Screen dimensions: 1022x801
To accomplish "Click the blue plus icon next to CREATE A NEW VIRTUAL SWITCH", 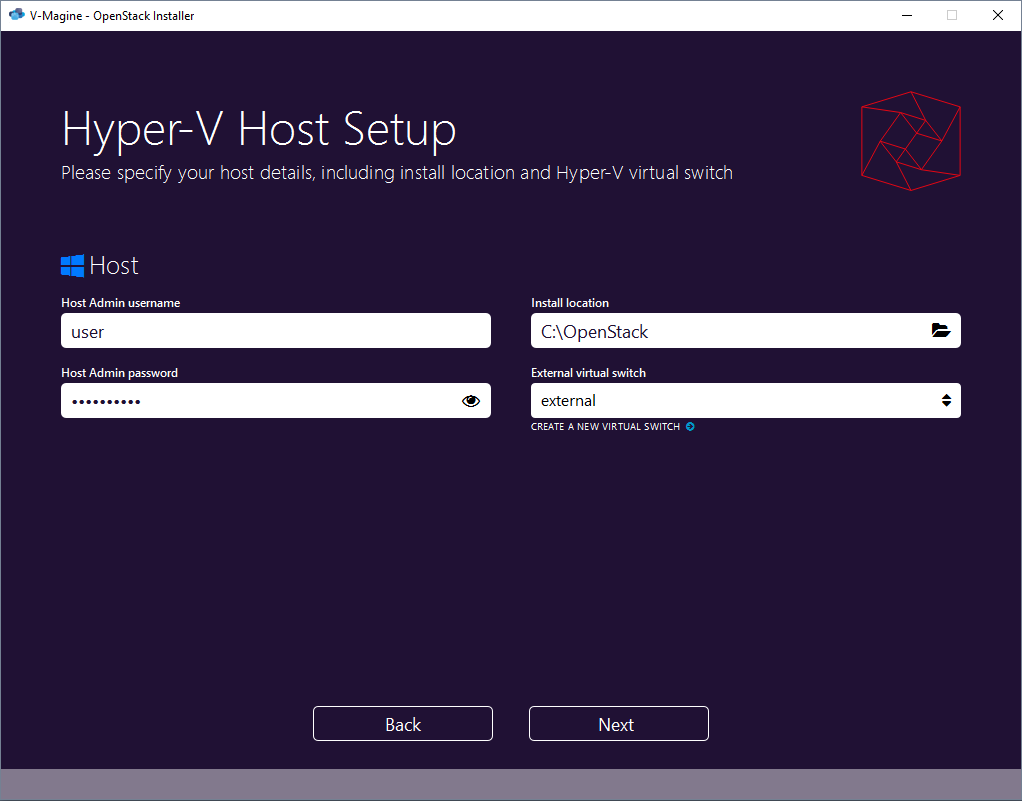I will coord(690,426).
